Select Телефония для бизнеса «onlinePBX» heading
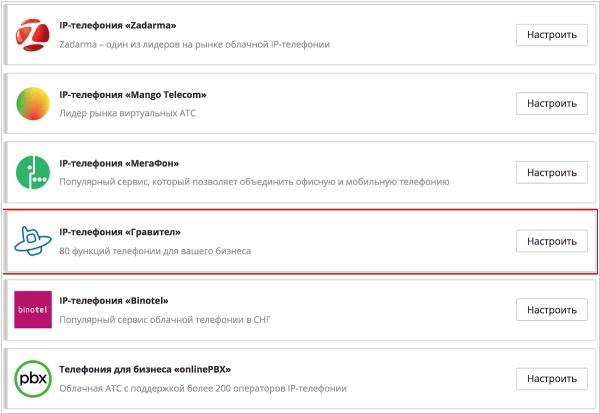600x414 pixels. tap(145, 370)
